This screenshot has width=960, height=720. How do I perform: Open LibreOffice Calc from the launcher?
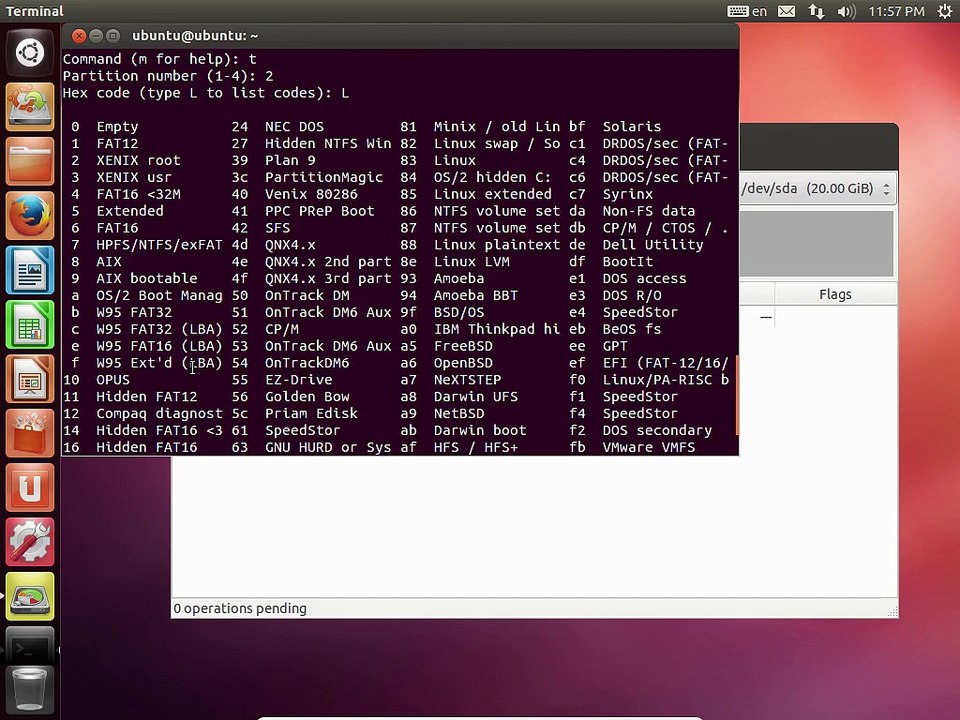(x=30, y=324)
